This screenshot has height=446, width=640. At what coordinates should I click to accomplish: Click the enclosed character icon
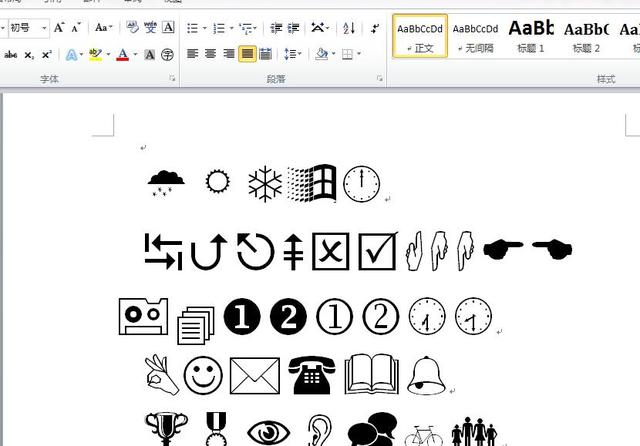[168, 54]
